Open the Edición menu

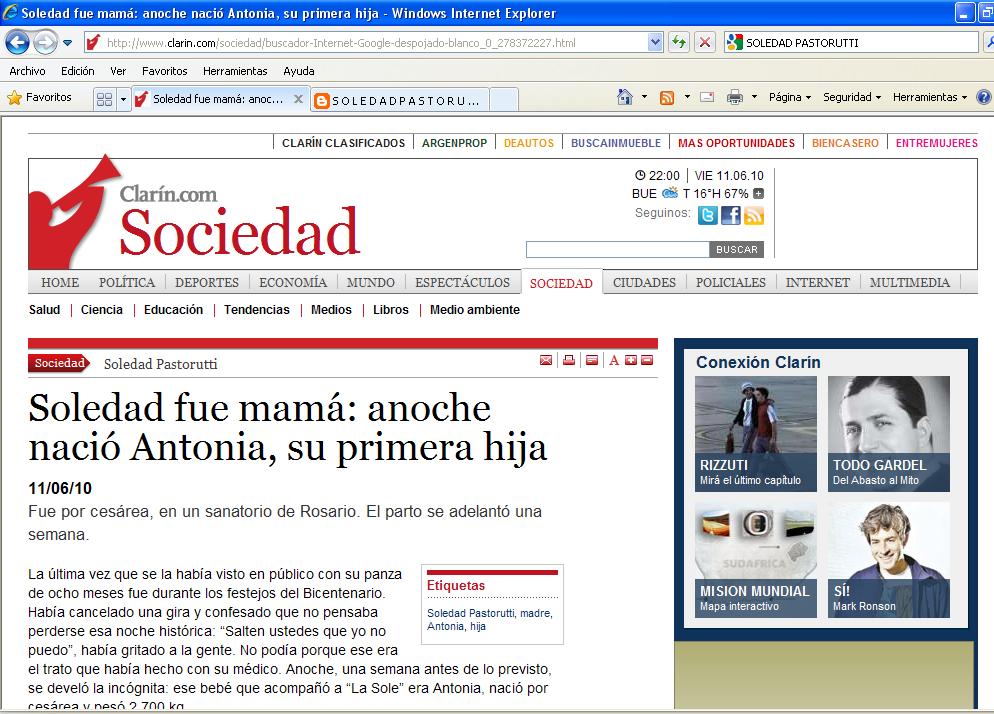(77, 71)
